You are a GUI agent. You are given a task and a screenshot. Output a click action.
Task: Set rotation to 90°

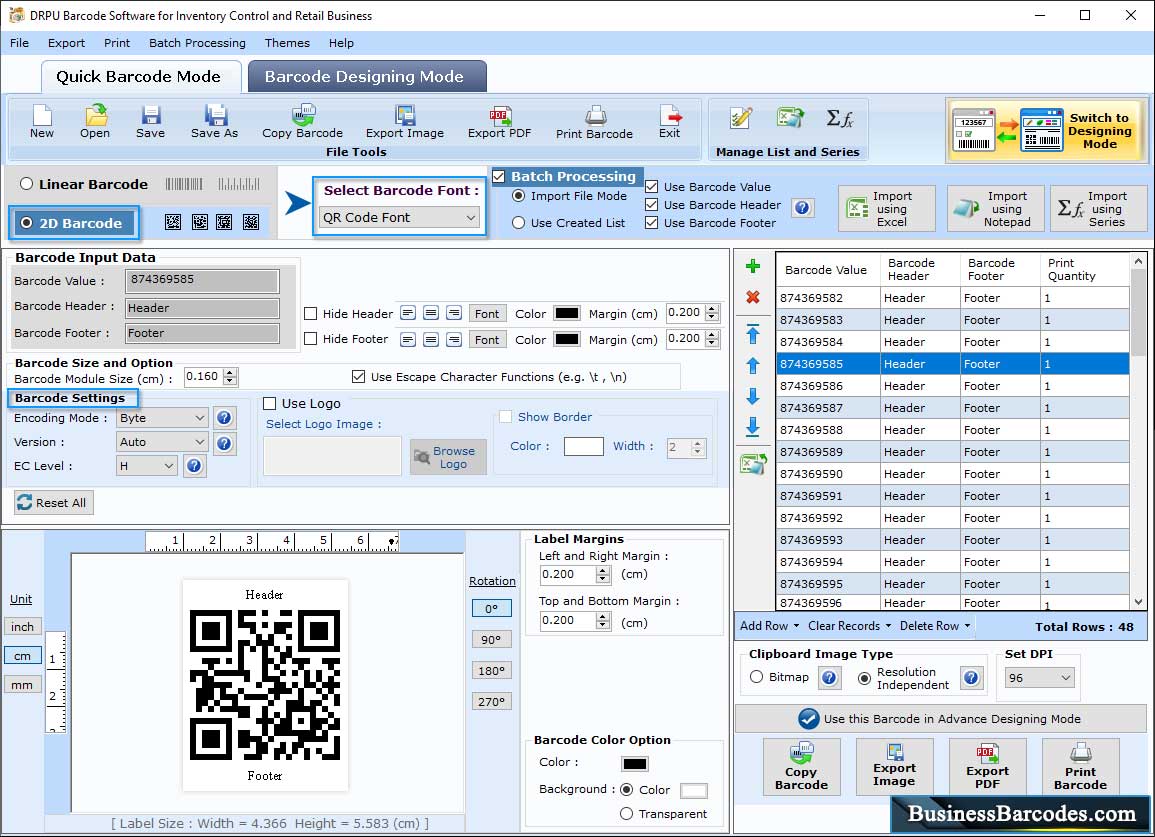coord(491,640)
